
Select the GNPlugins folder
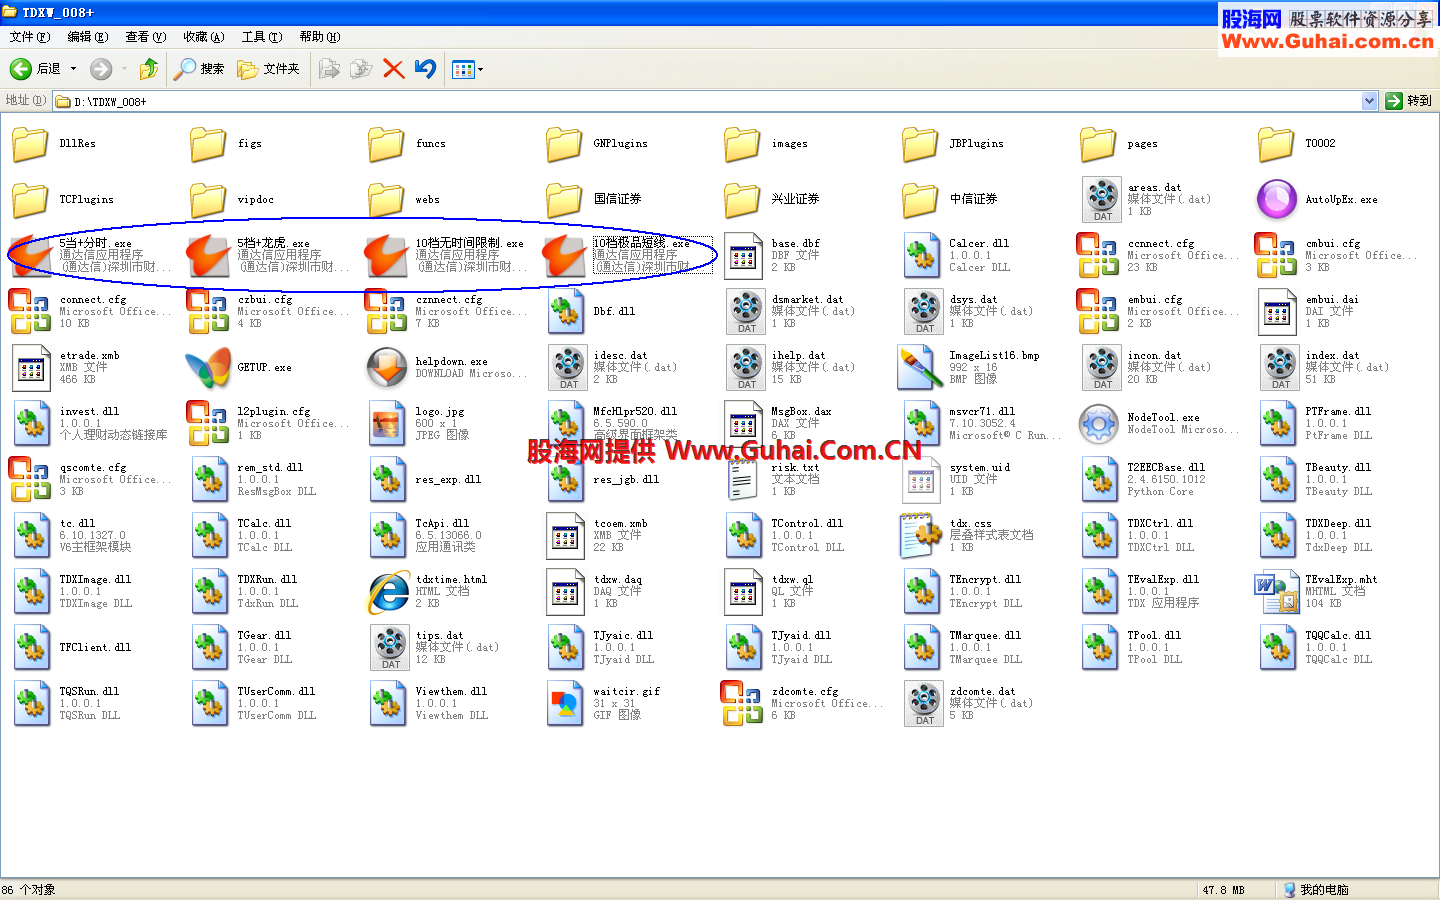[564, 144]
